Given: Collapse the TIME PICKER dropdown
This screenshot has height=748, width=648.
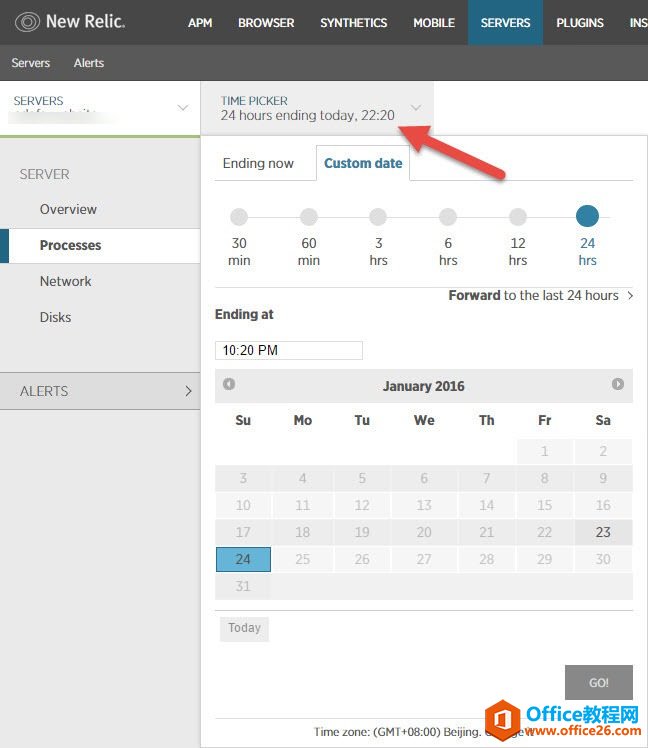Looking at the screenshot, I should 317,108.
